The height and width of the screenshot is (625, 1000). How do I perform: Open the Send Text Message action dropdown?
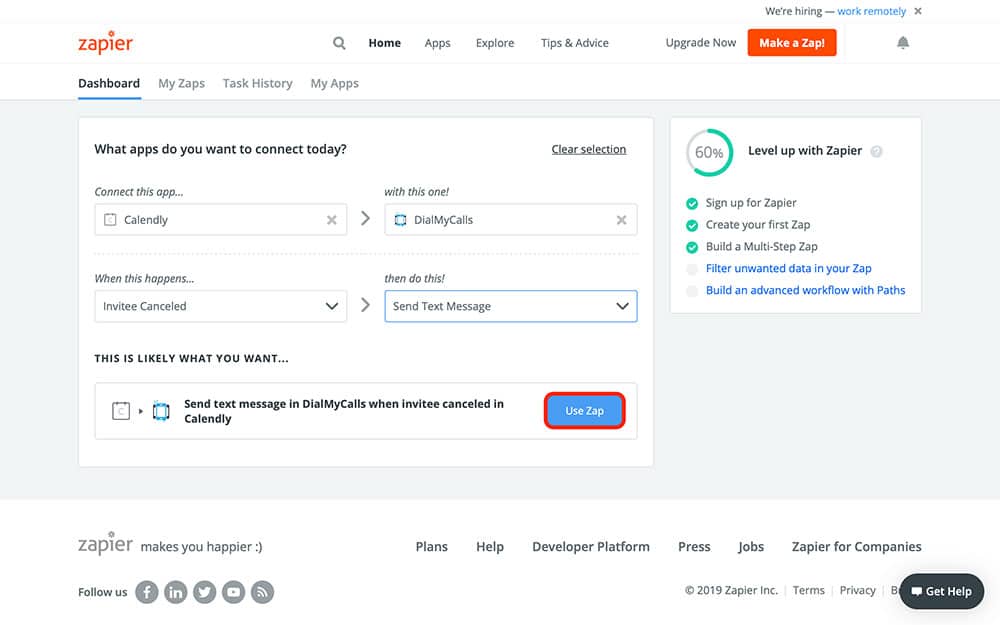[x=622, y=306]
